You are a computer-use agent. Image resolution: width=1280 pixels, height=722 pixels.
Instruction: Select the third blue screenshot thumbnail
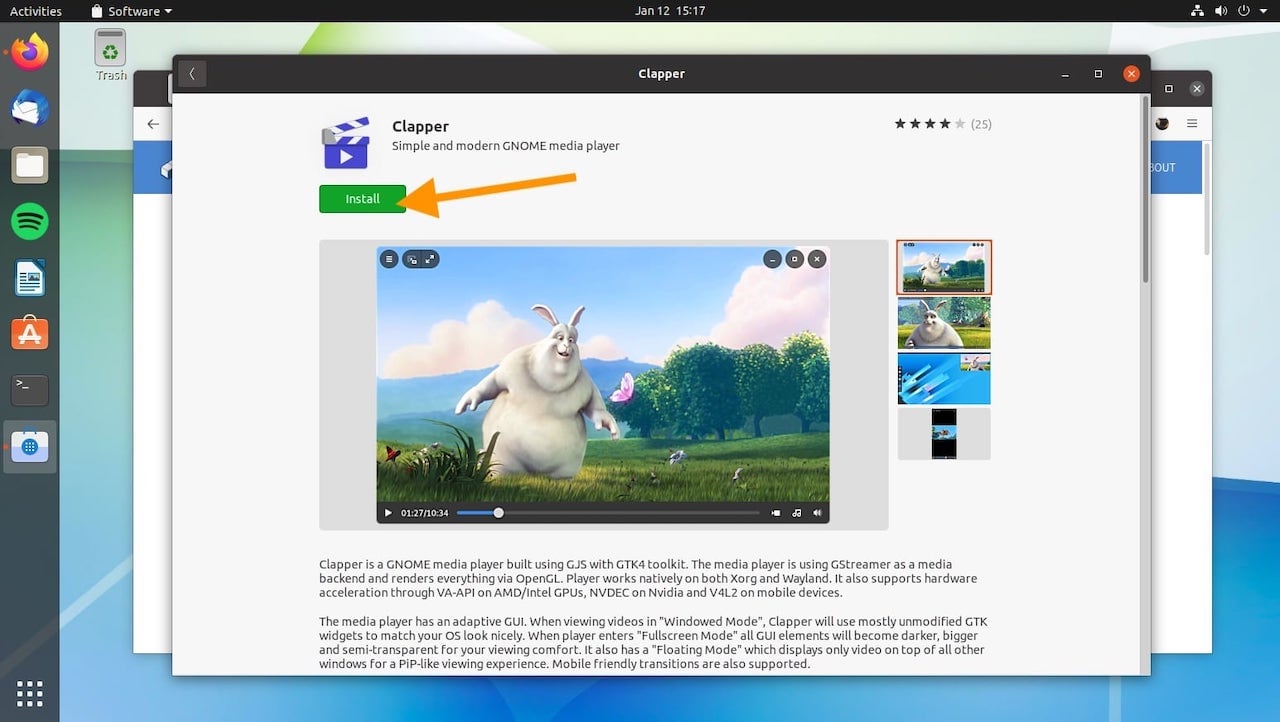point(944,378)
